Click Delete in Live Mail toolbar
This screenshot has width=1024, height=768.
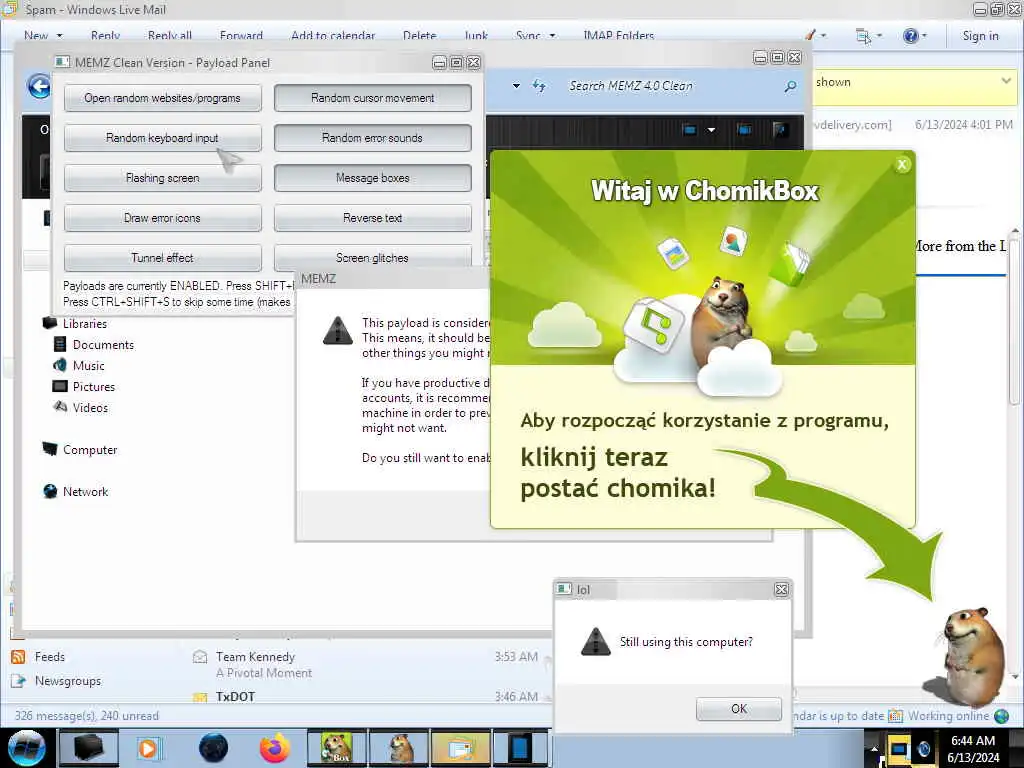pos(419,35)
